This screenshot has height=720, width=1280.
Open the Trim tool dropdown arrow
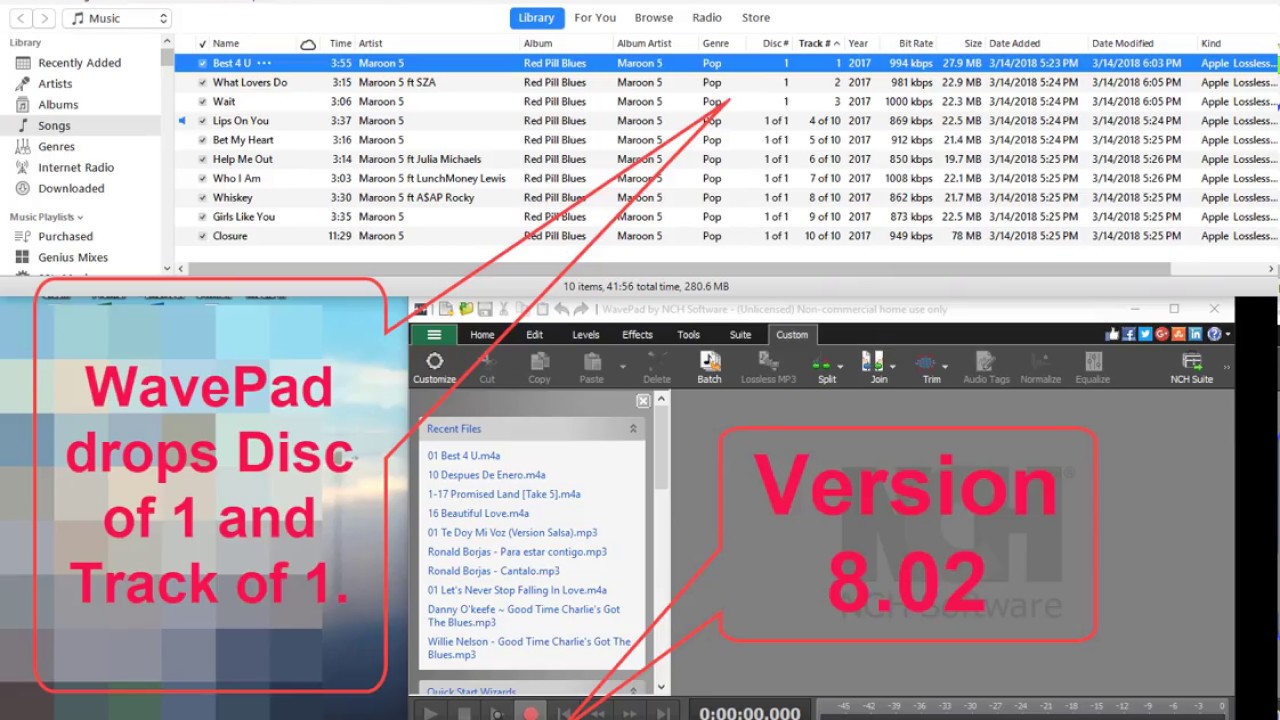pos(945,366)
